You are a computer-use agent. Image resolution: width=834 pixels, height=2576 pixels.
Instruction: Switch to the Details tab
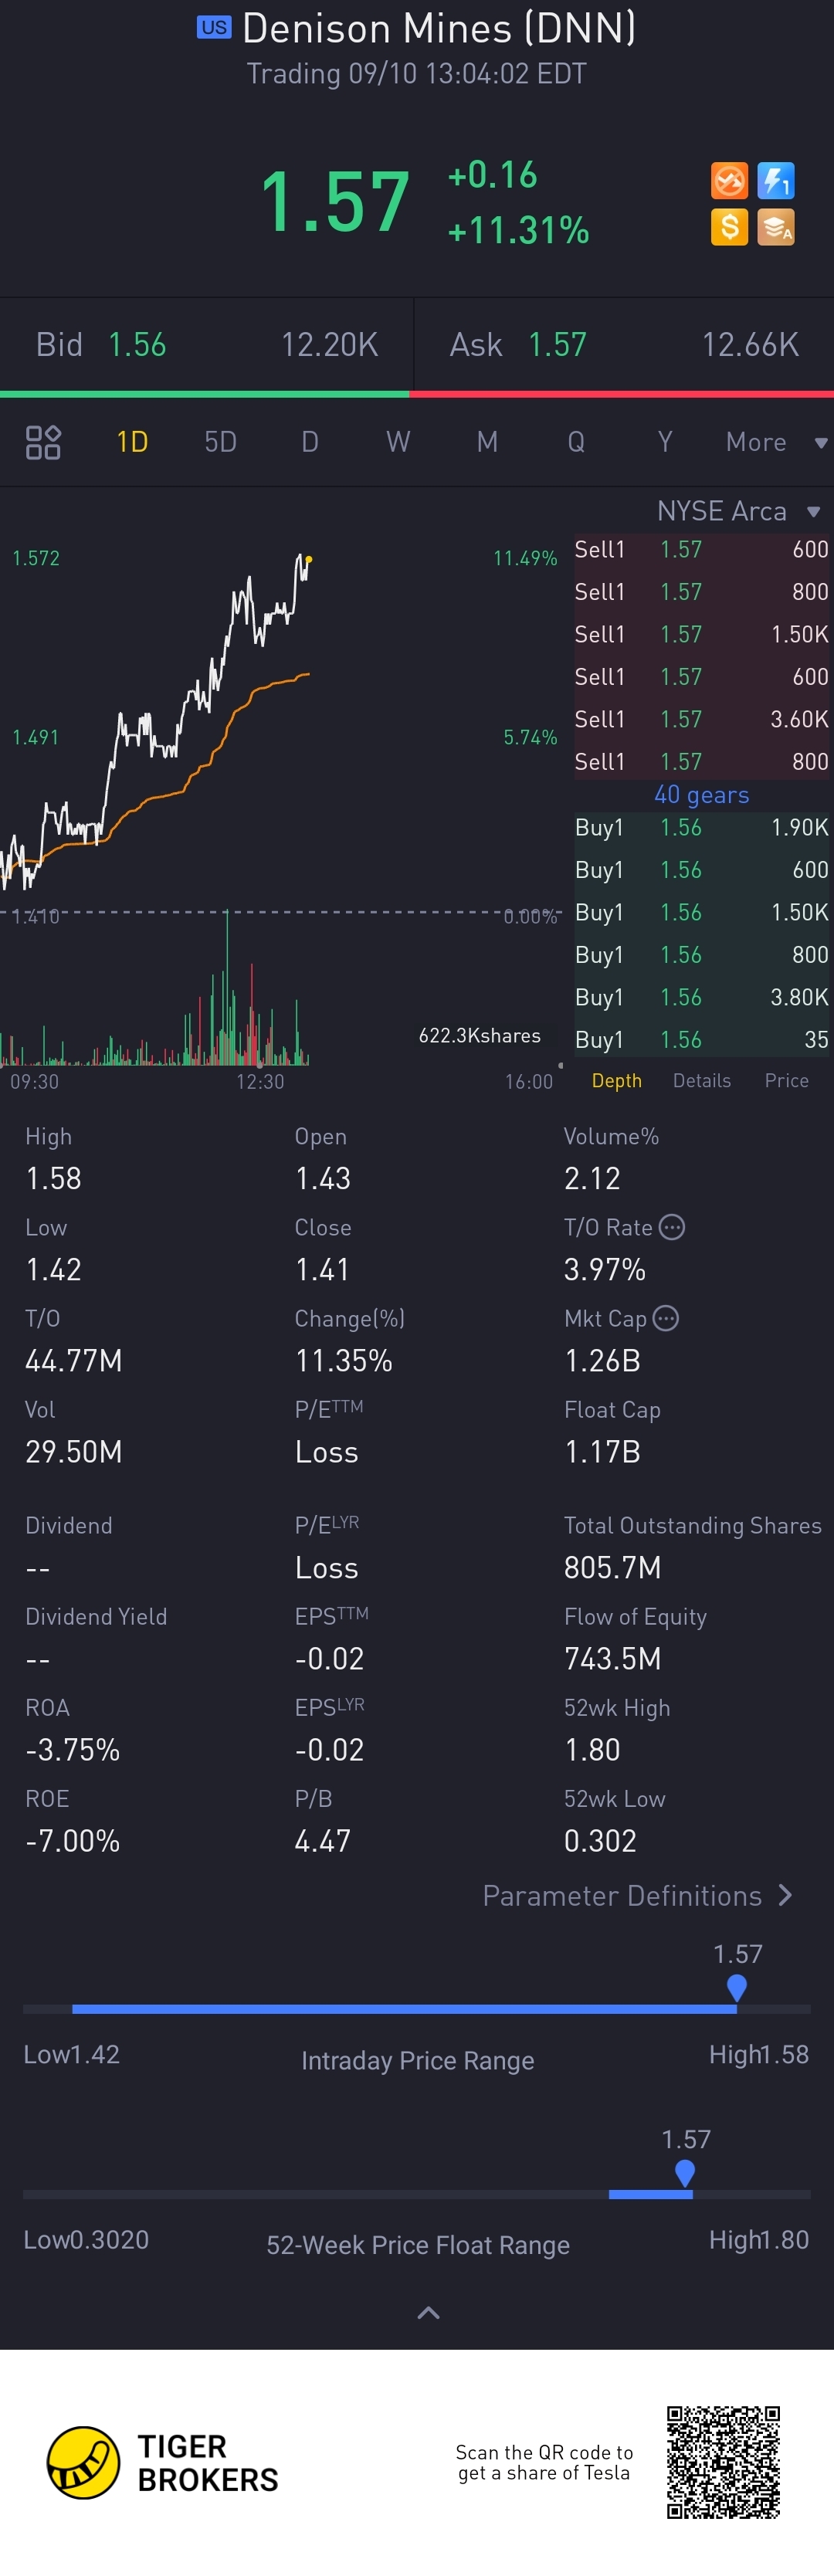(x=702, y=1081)
